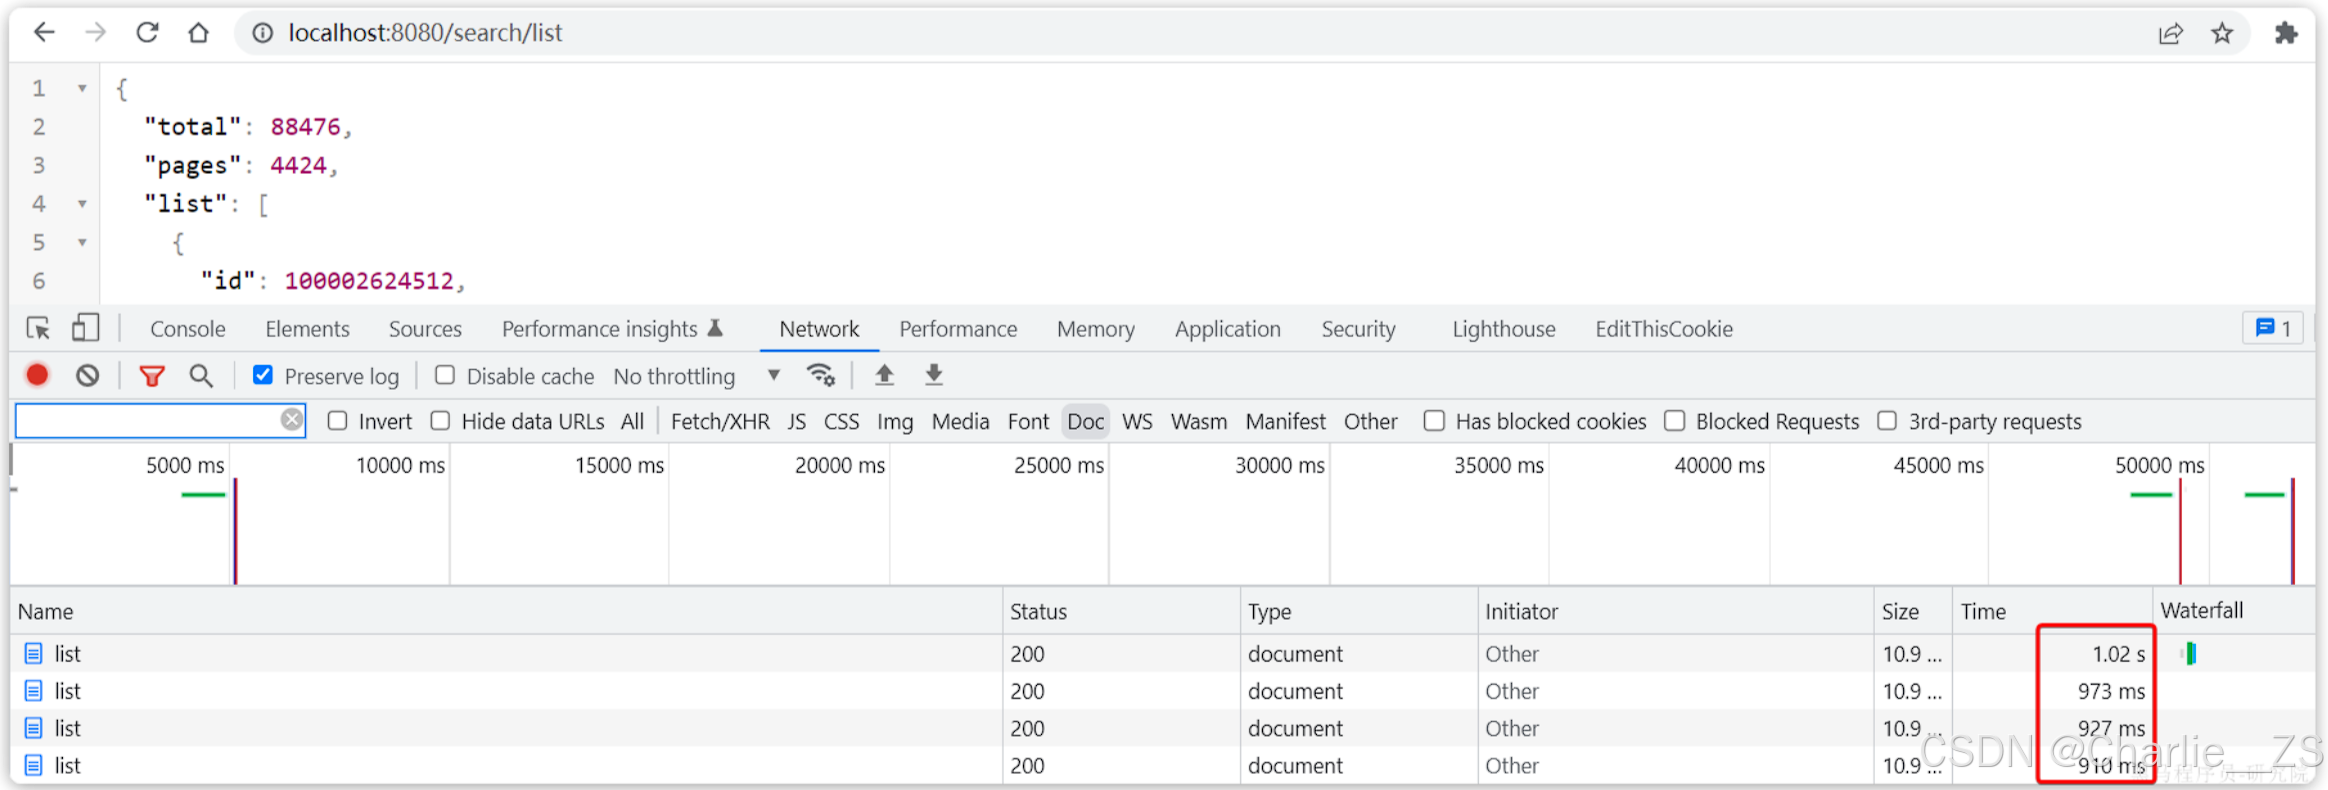The height and width of the screenshot is (790, 2328).
Task: Check Has blocked cookies
Action: click(1434, 421)
